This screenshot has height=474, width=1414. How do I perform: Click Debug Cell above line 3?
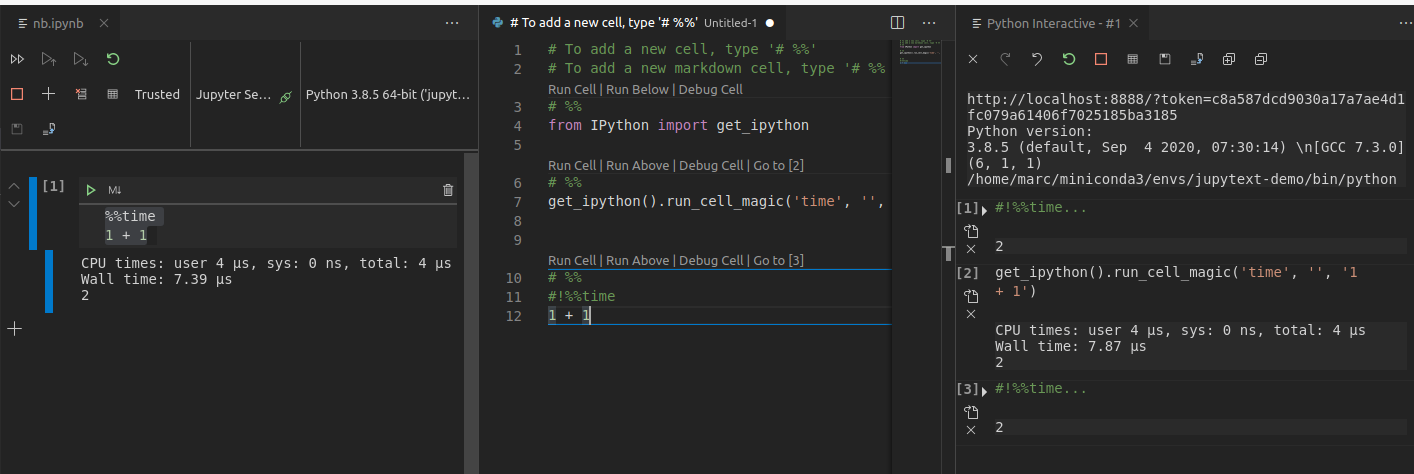711,89
